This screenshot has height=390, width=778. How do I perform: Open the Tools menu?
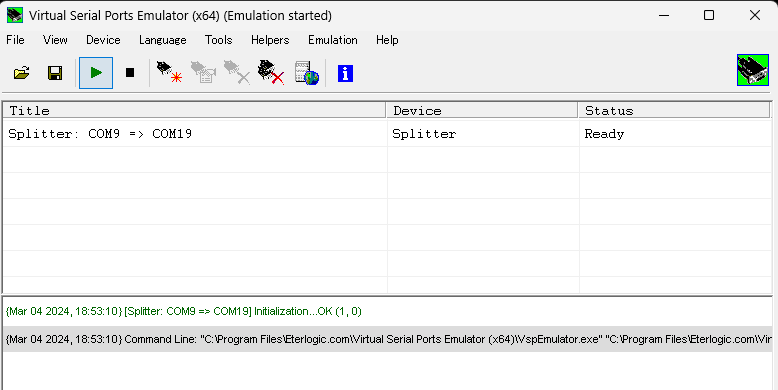(x=218, y=40)
